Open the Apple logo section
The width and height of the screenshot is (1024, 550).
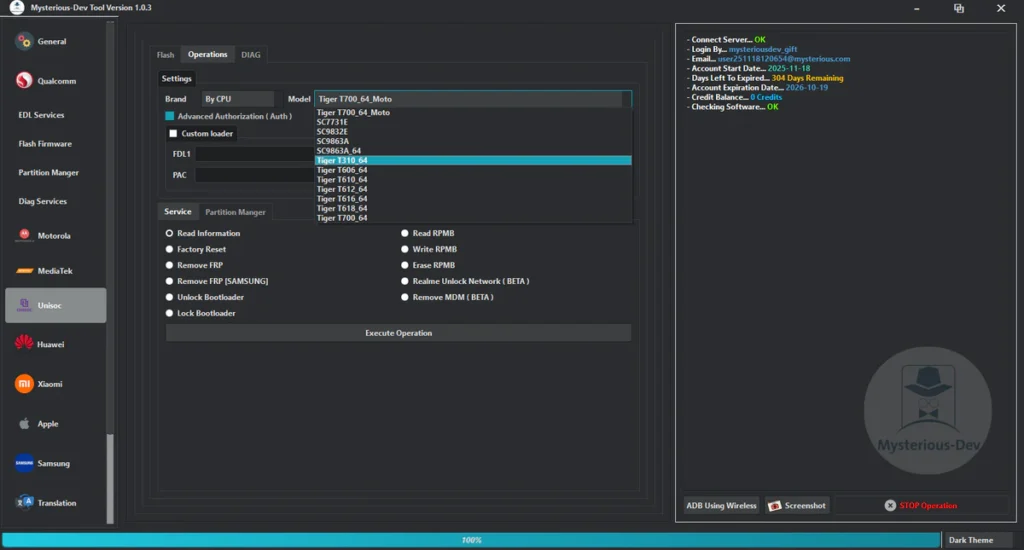point(24,424)
